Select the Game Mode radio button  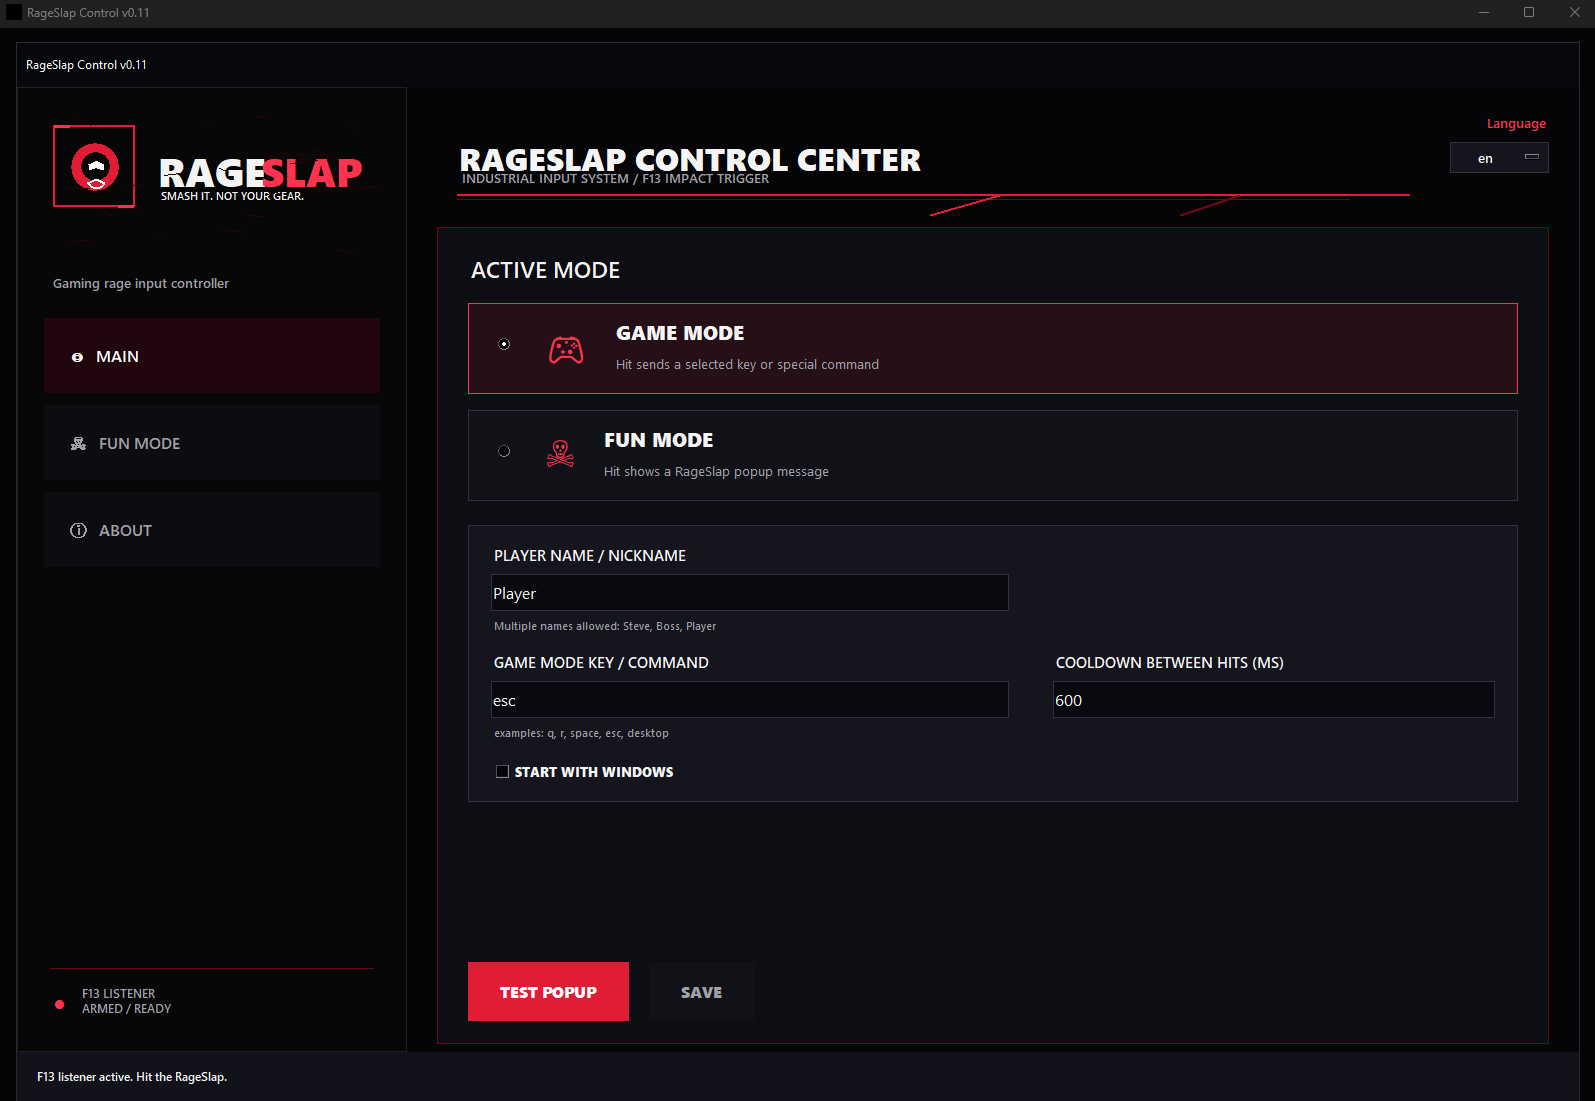(x=504, y=344)
